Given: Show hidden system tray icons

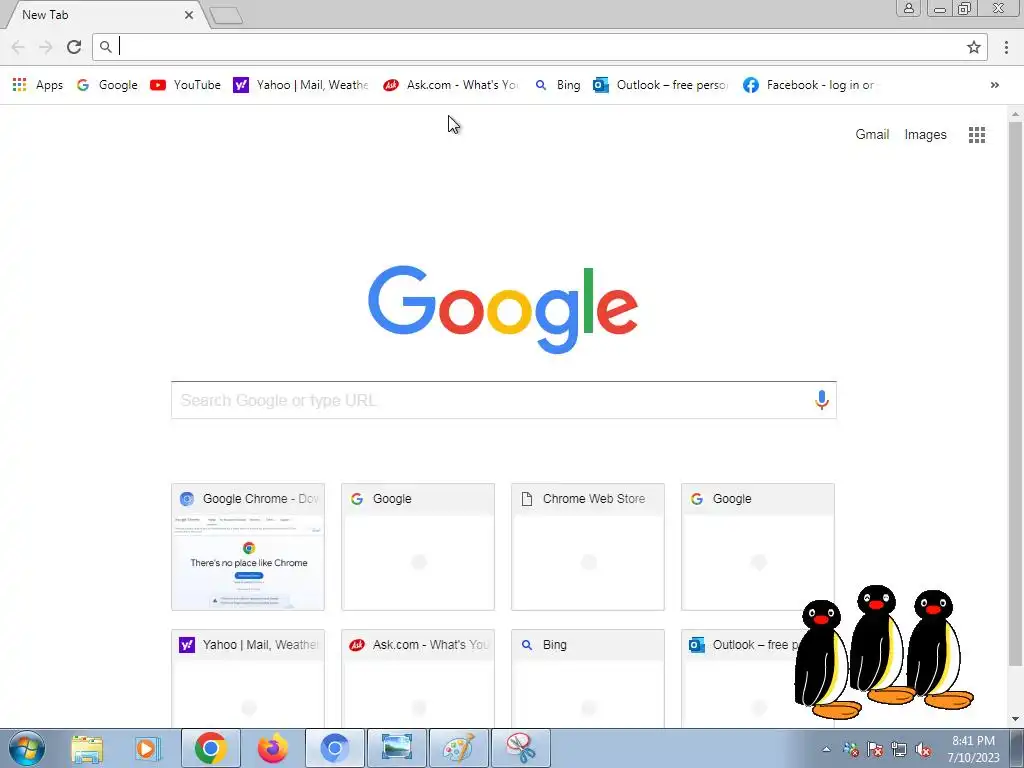Looking at the screenshot, I should pos(826,749).
